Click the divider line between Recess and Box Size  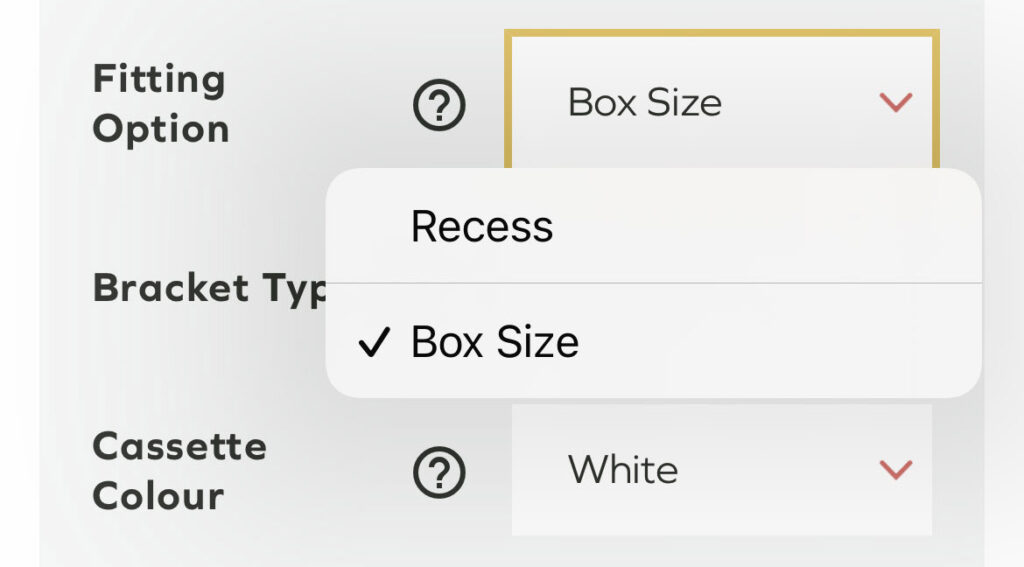(652, 283)
